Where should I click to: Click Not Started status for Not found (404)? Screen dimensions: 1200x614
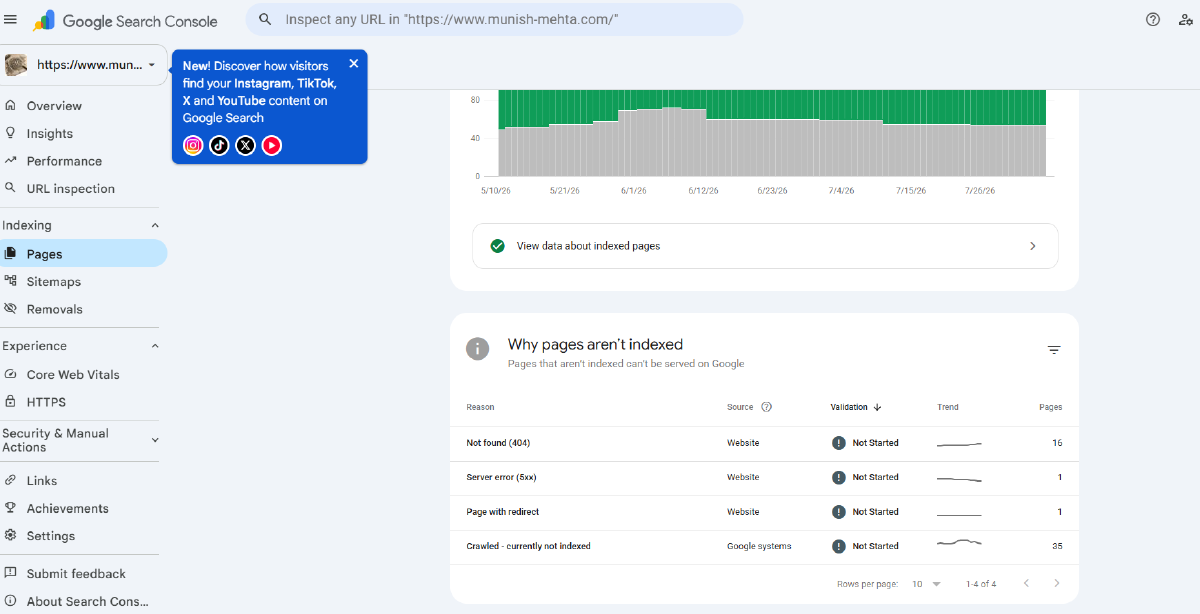876,443
